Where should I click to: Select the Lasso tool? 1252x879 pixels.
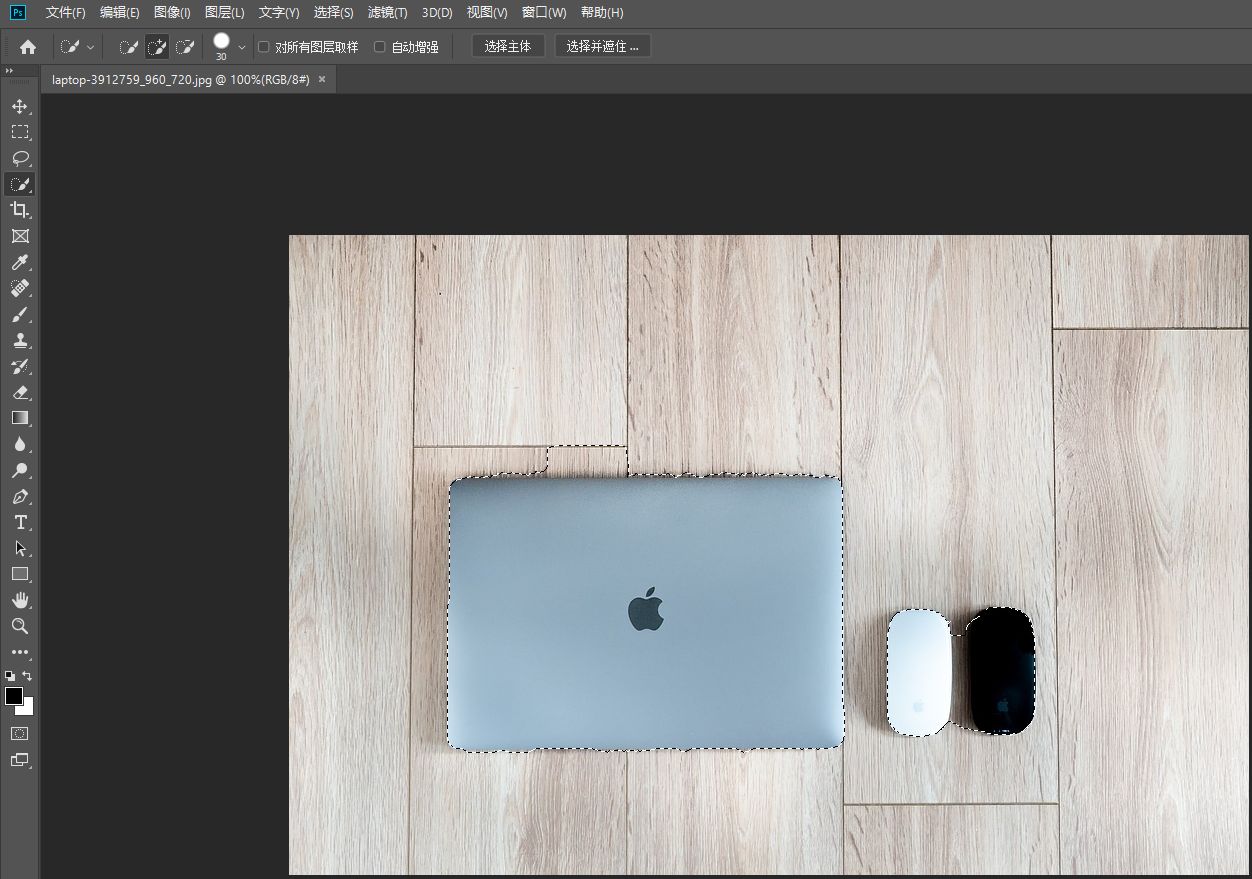[x=20, y=158]
